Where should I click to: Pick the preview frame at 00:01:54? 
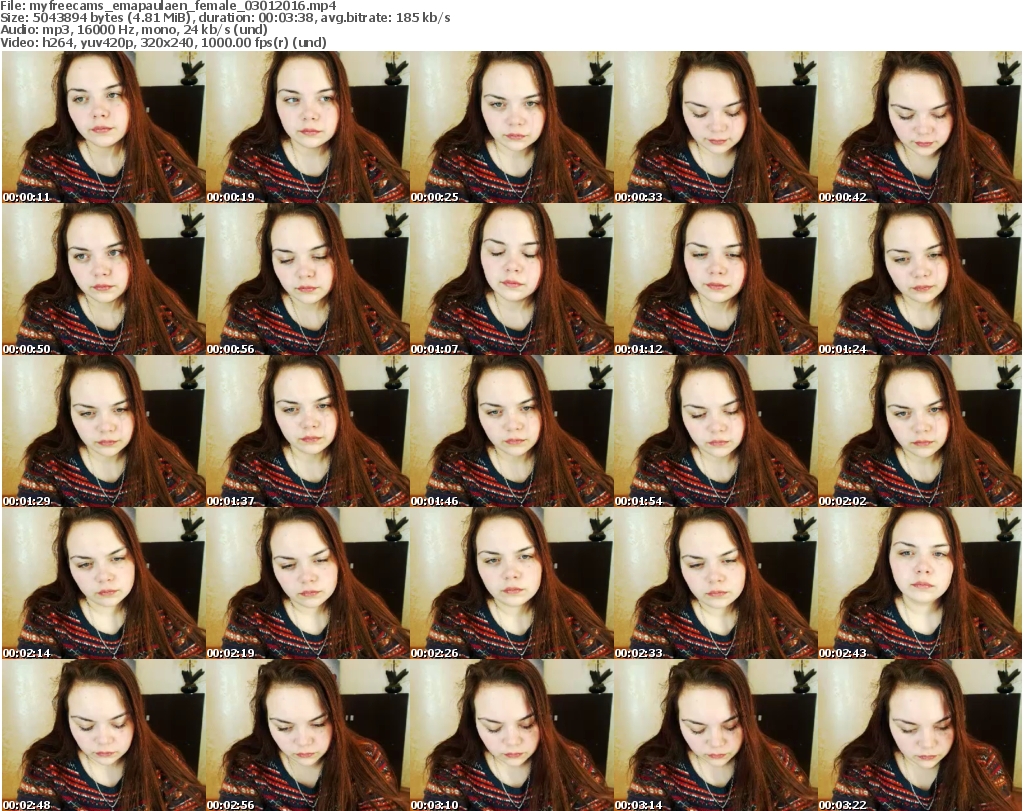[716, 432]
